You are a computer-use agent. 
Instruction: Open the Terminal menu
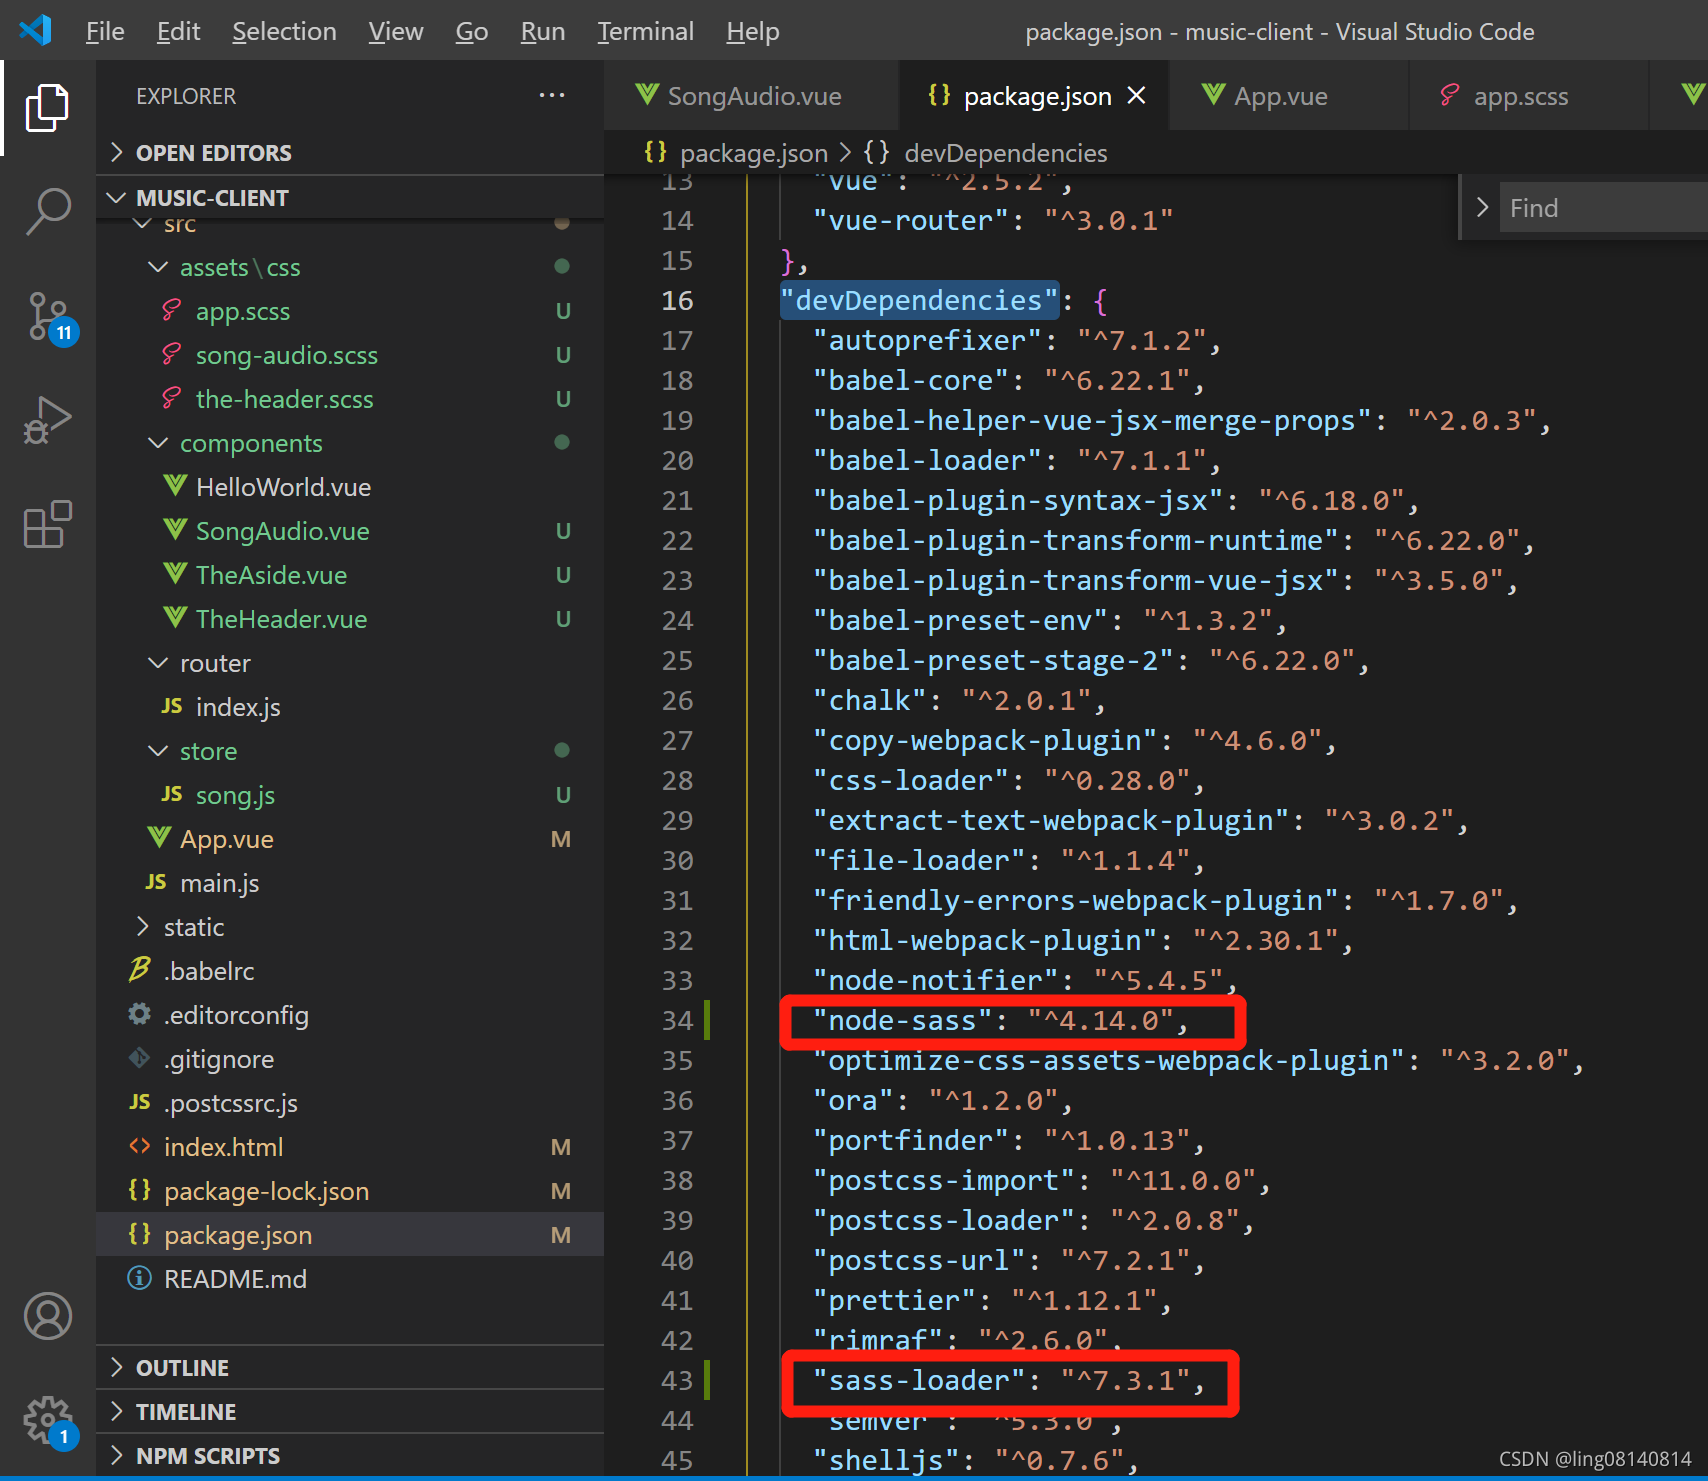click(x=645, y=31)
